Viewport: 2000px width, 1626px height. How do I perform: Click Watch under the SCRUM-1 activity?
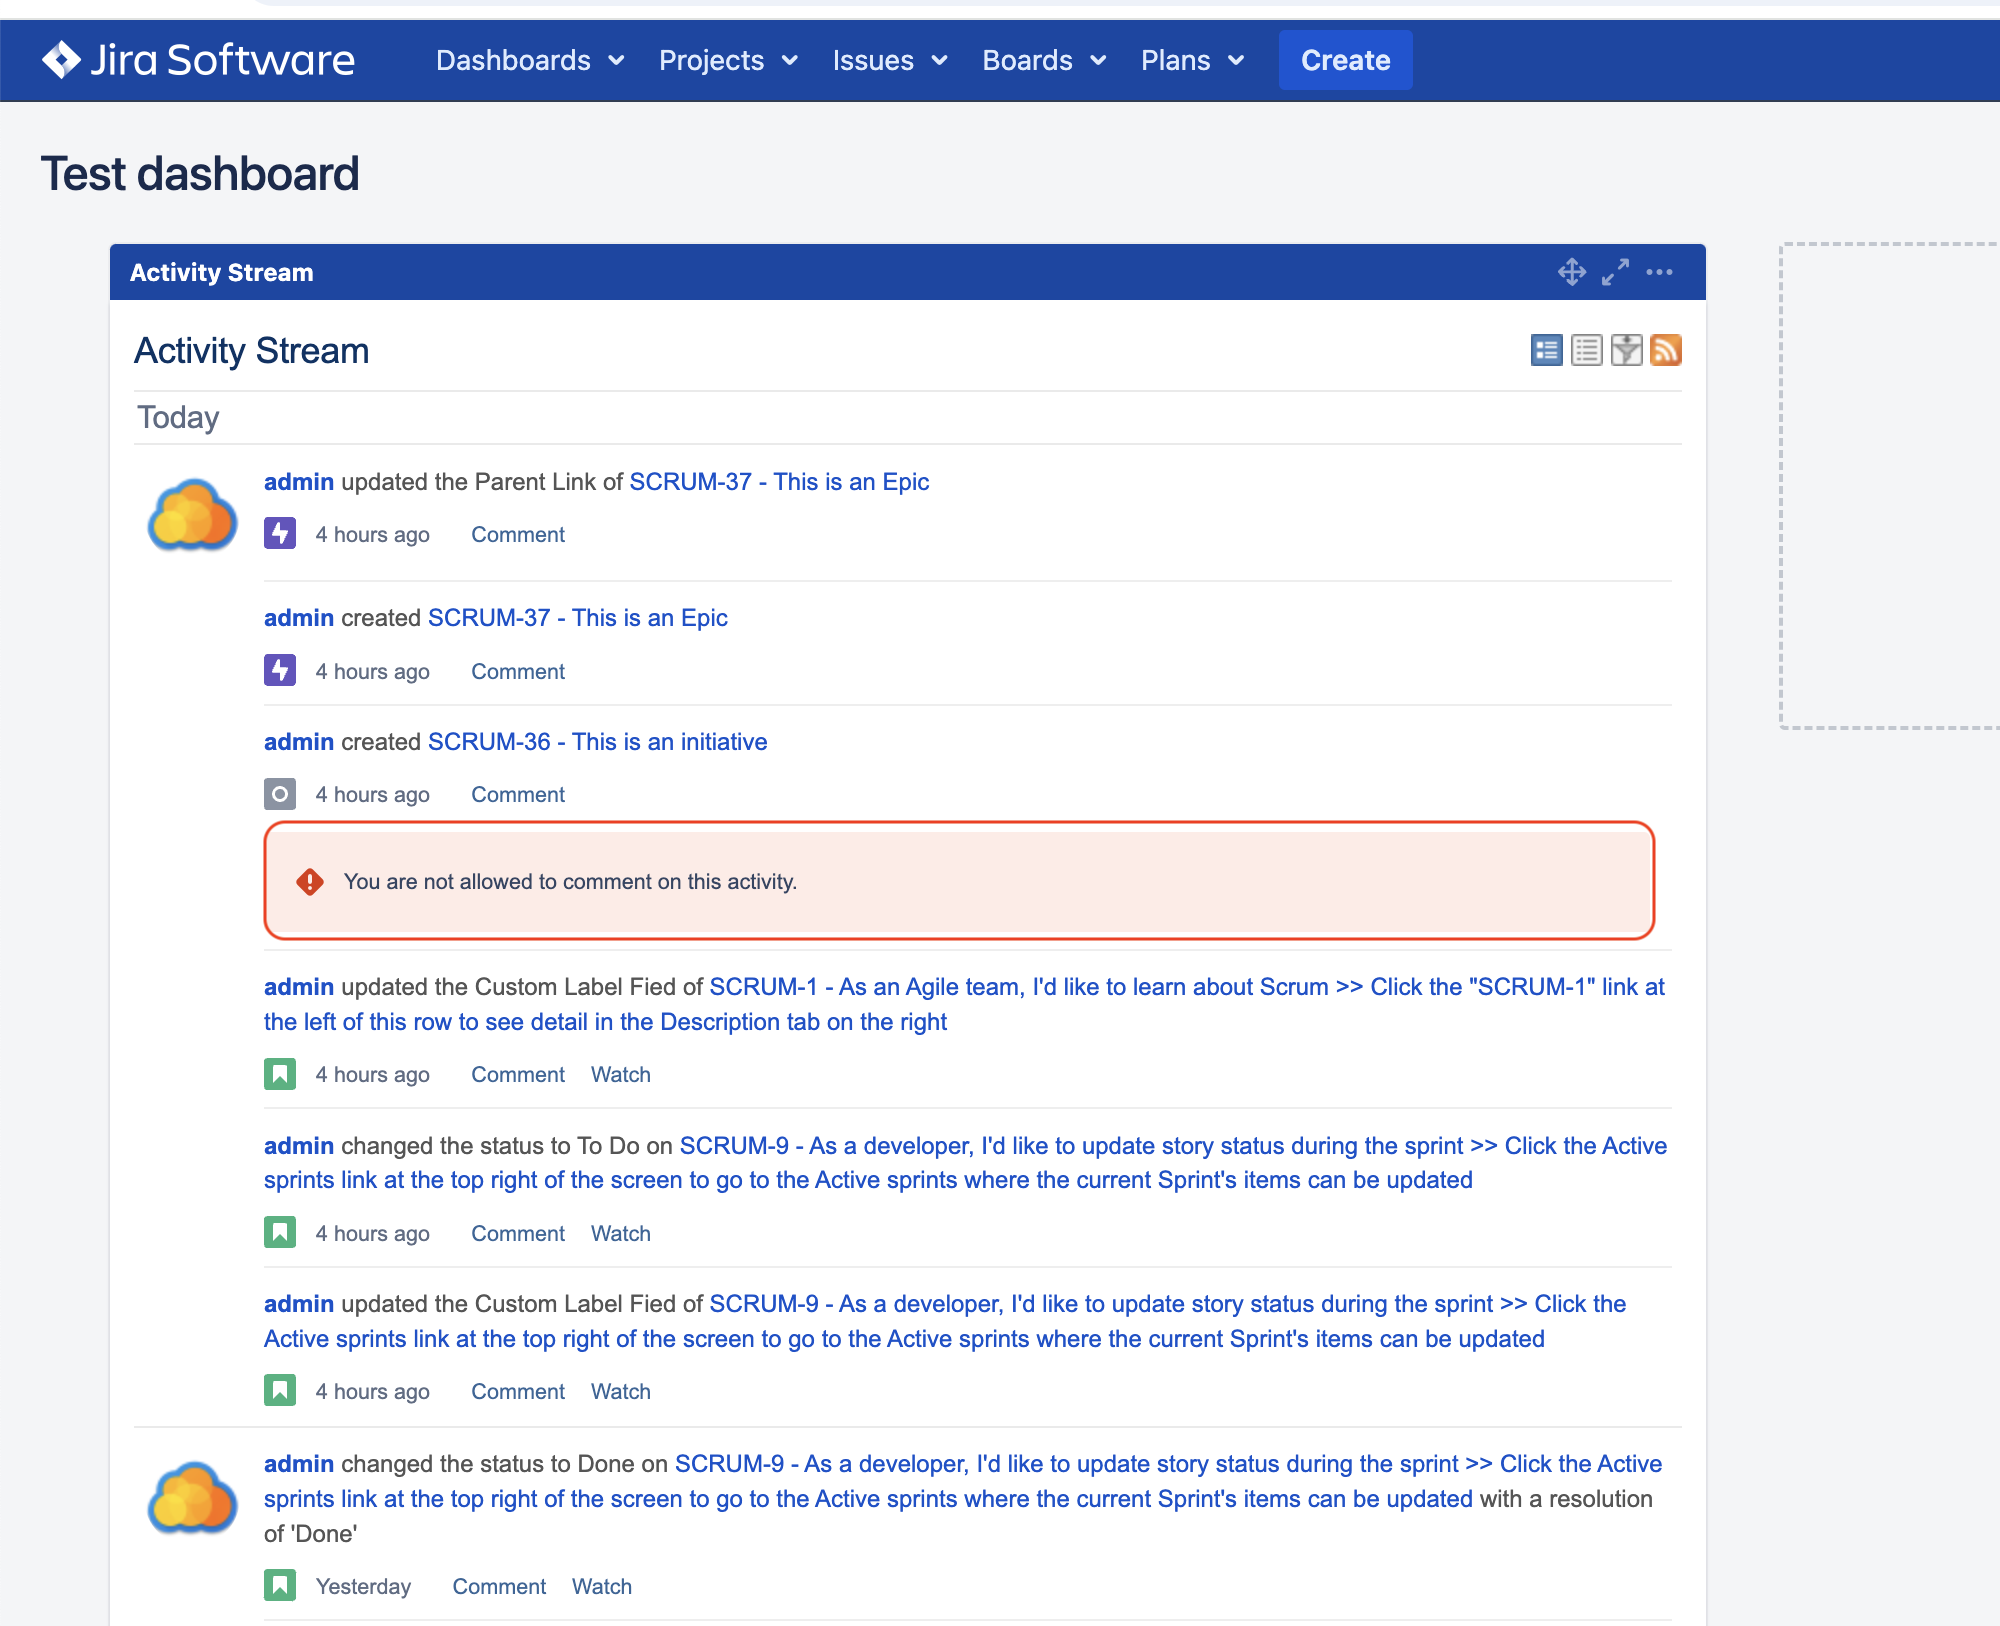[620, 1074]
